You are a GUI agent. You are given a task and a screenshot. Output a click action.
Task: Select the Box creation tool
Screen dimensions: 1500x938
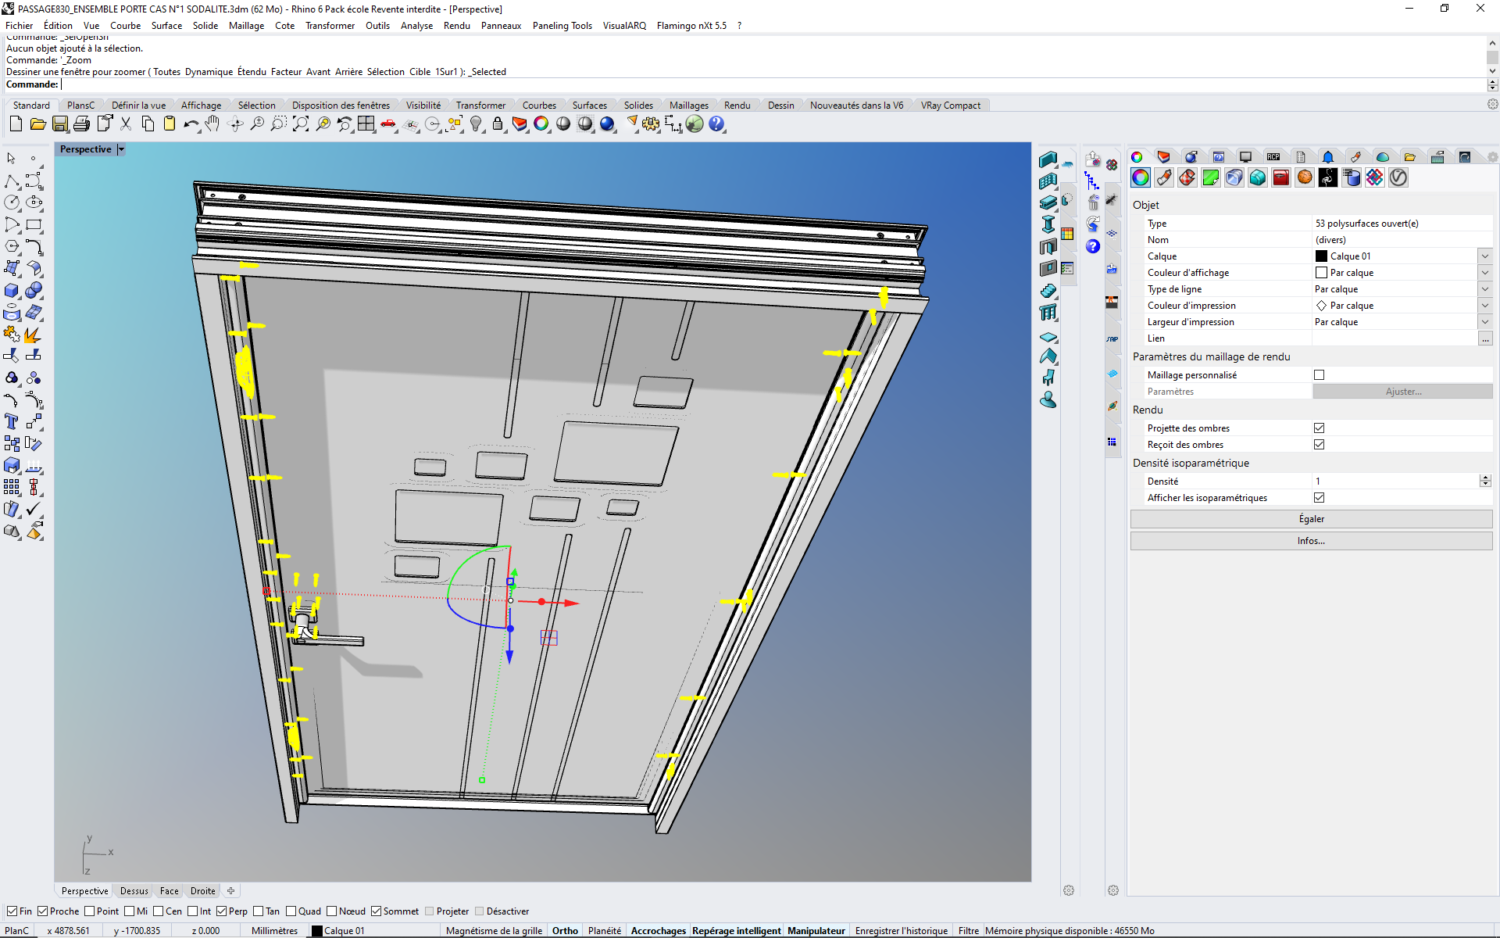tap(11, 290)
